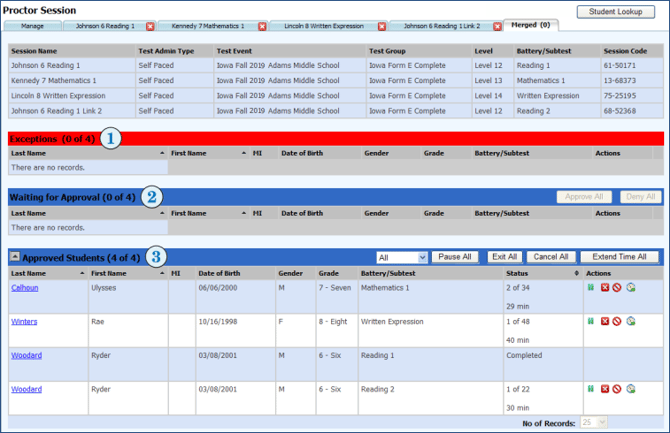The height and width of the screenshot is (433, 670).
Task: Pause Ryder Woodard's Reading 2 test
Action: 591,389
